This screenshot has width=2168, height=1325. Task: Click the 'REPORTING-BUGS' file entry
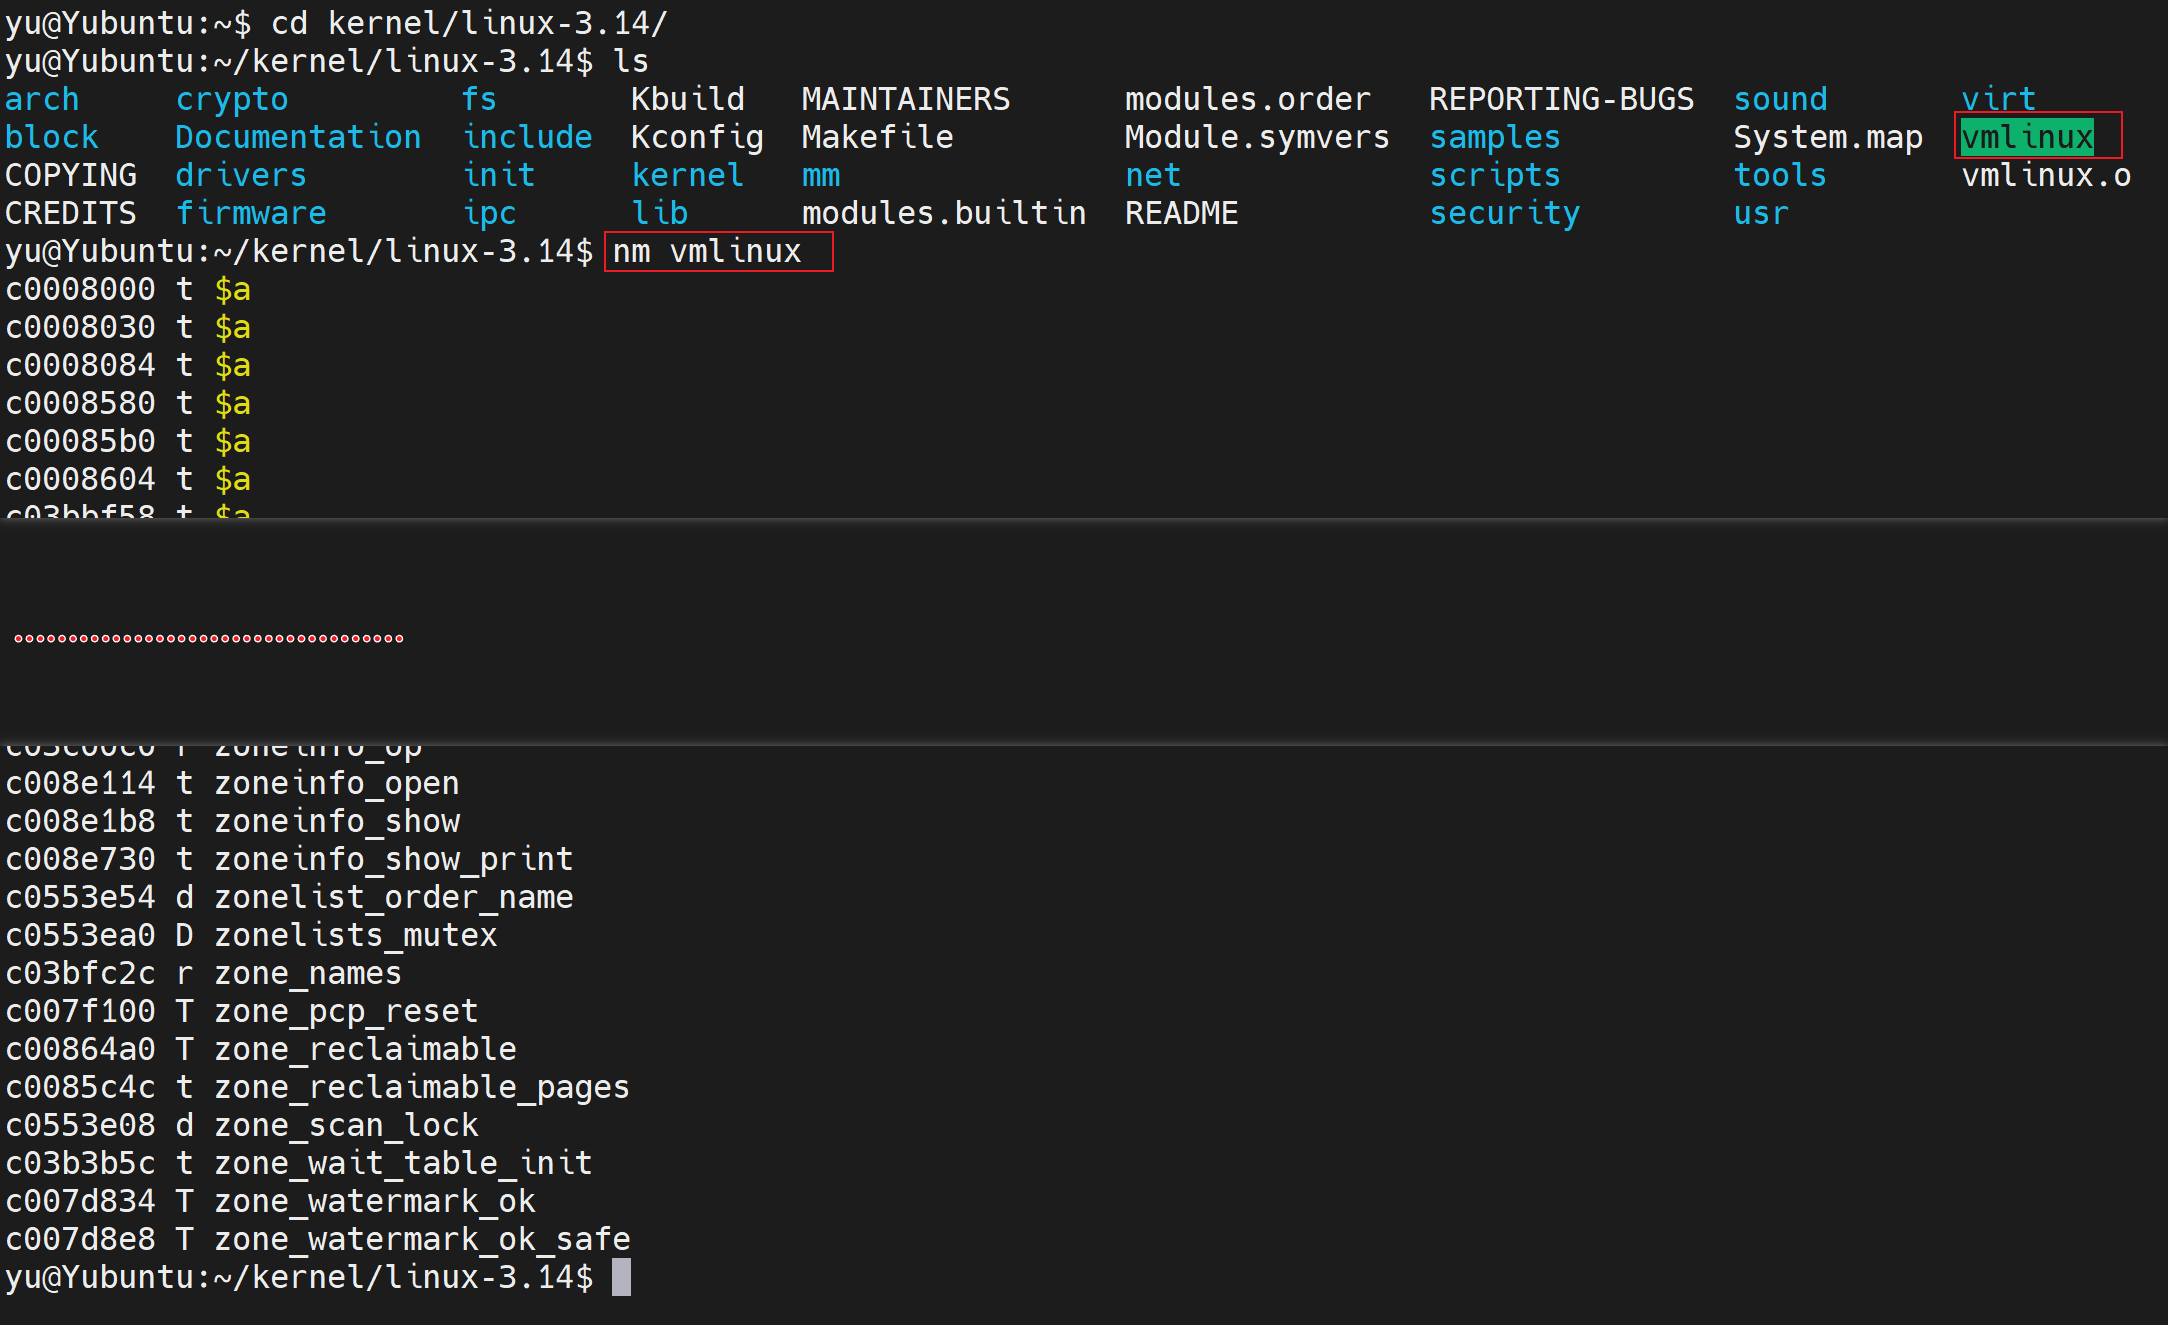pos(1561,99)
